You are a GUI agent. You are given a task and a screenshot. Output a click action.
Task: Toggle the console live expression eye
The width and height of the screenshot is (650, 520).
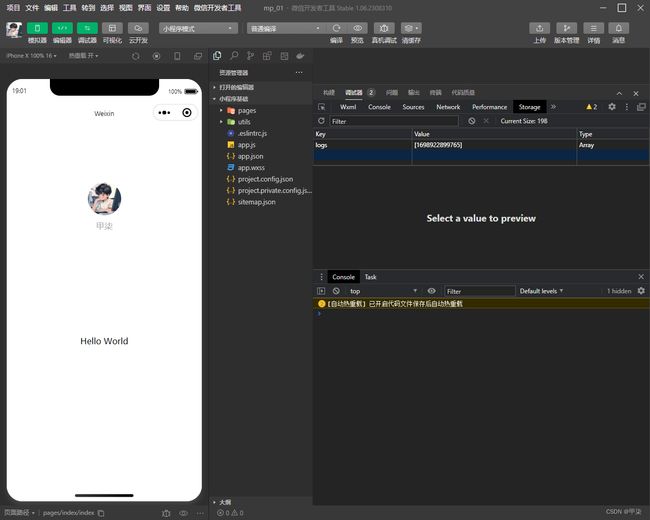click(x=431, y=291)
